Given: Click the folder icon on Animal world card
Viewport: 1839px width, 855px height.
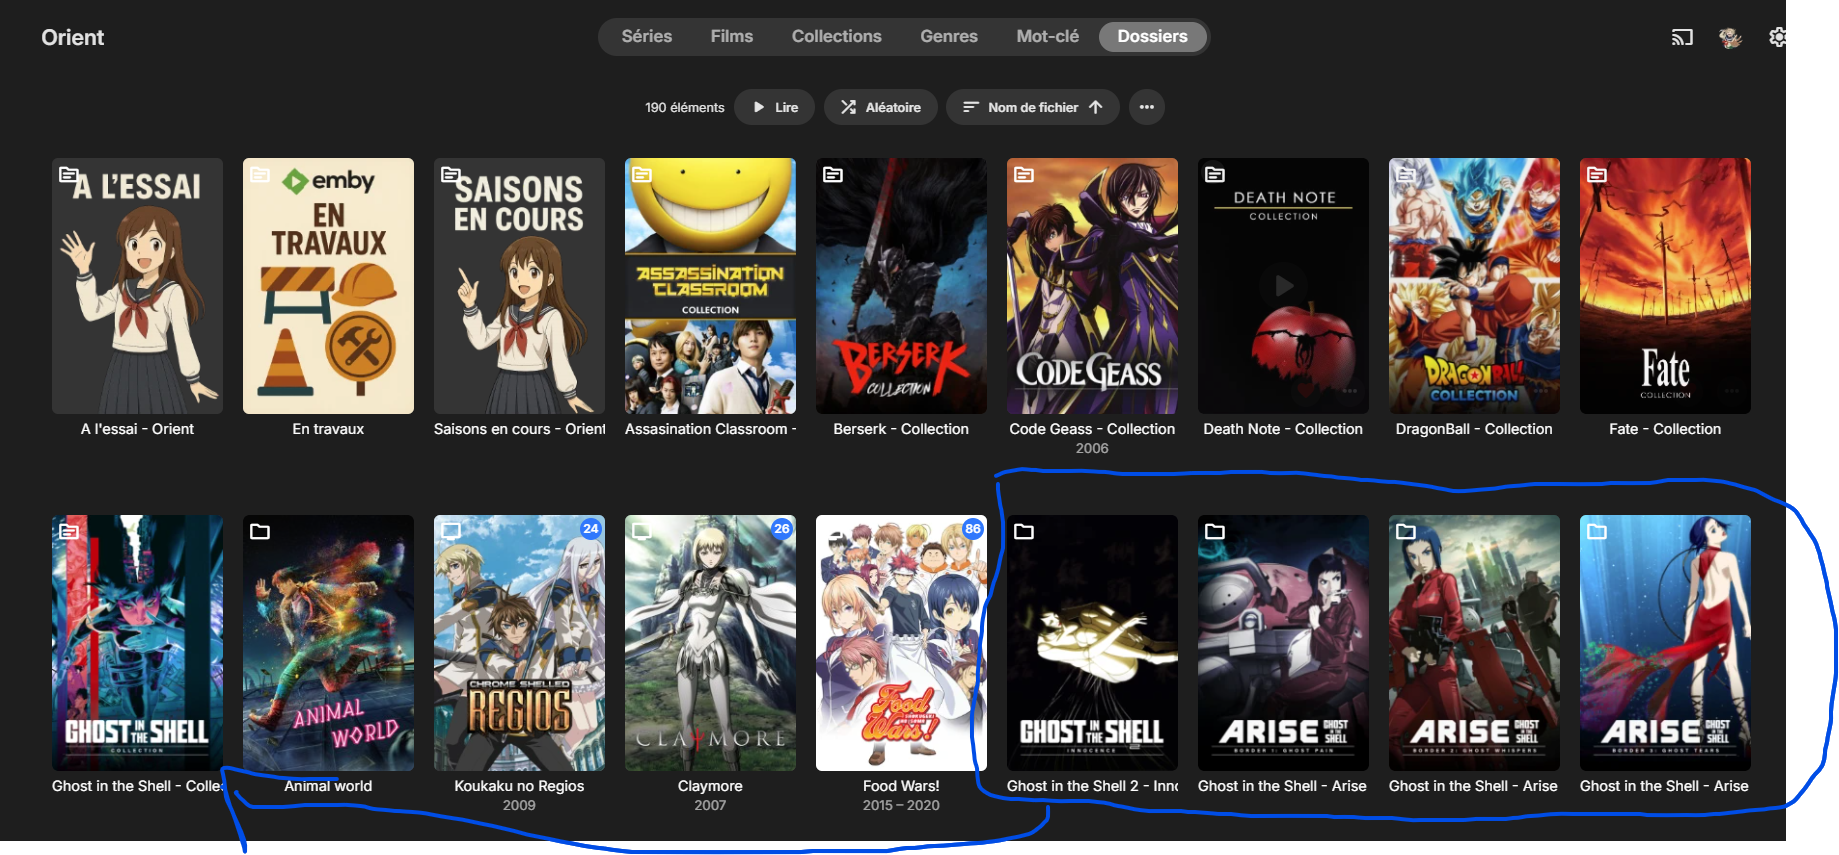Looking at the screenshot, I should pyautogui.click(x=260, y=532).
